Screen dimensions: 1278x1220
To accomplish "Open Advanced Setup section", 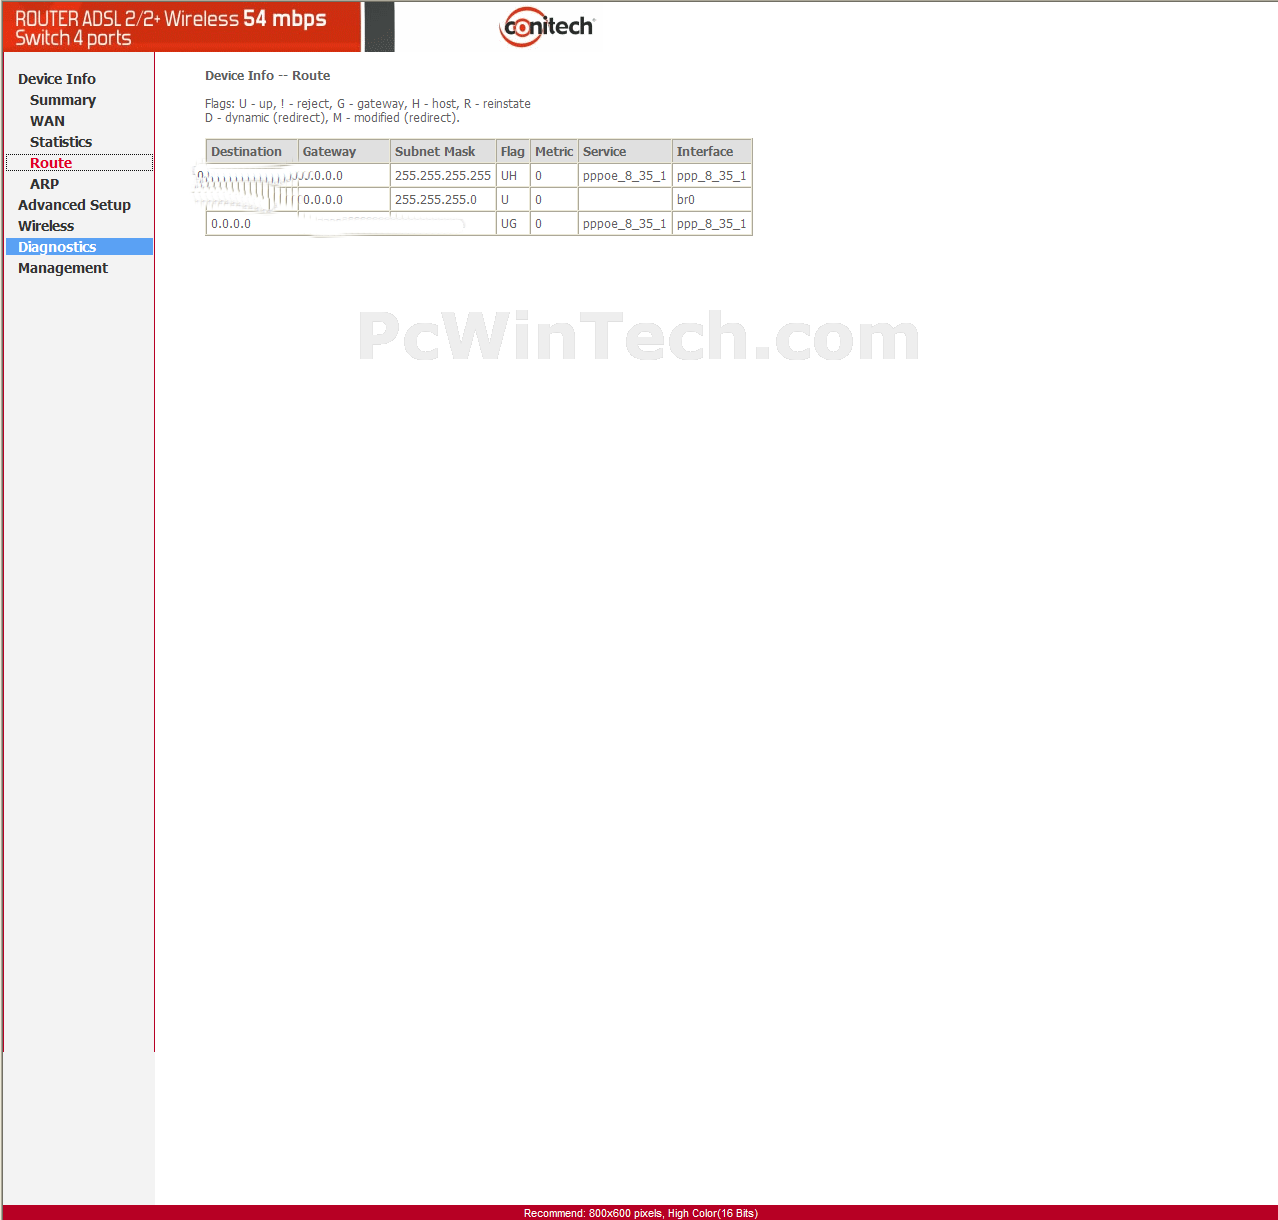I will tap(74, 205).
